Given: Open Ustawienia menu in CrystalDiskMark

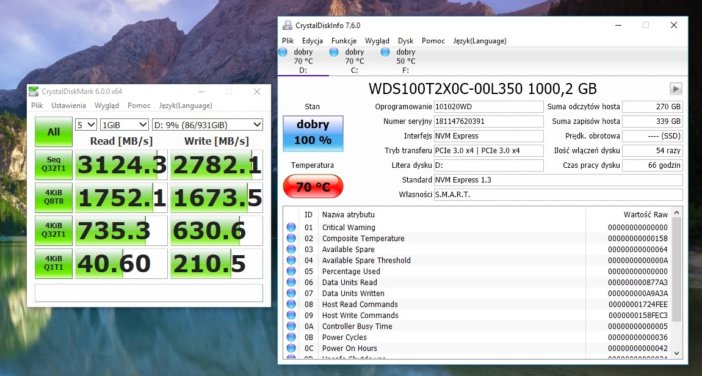Looking at the screenshot, I should click(x=68, y=106).
